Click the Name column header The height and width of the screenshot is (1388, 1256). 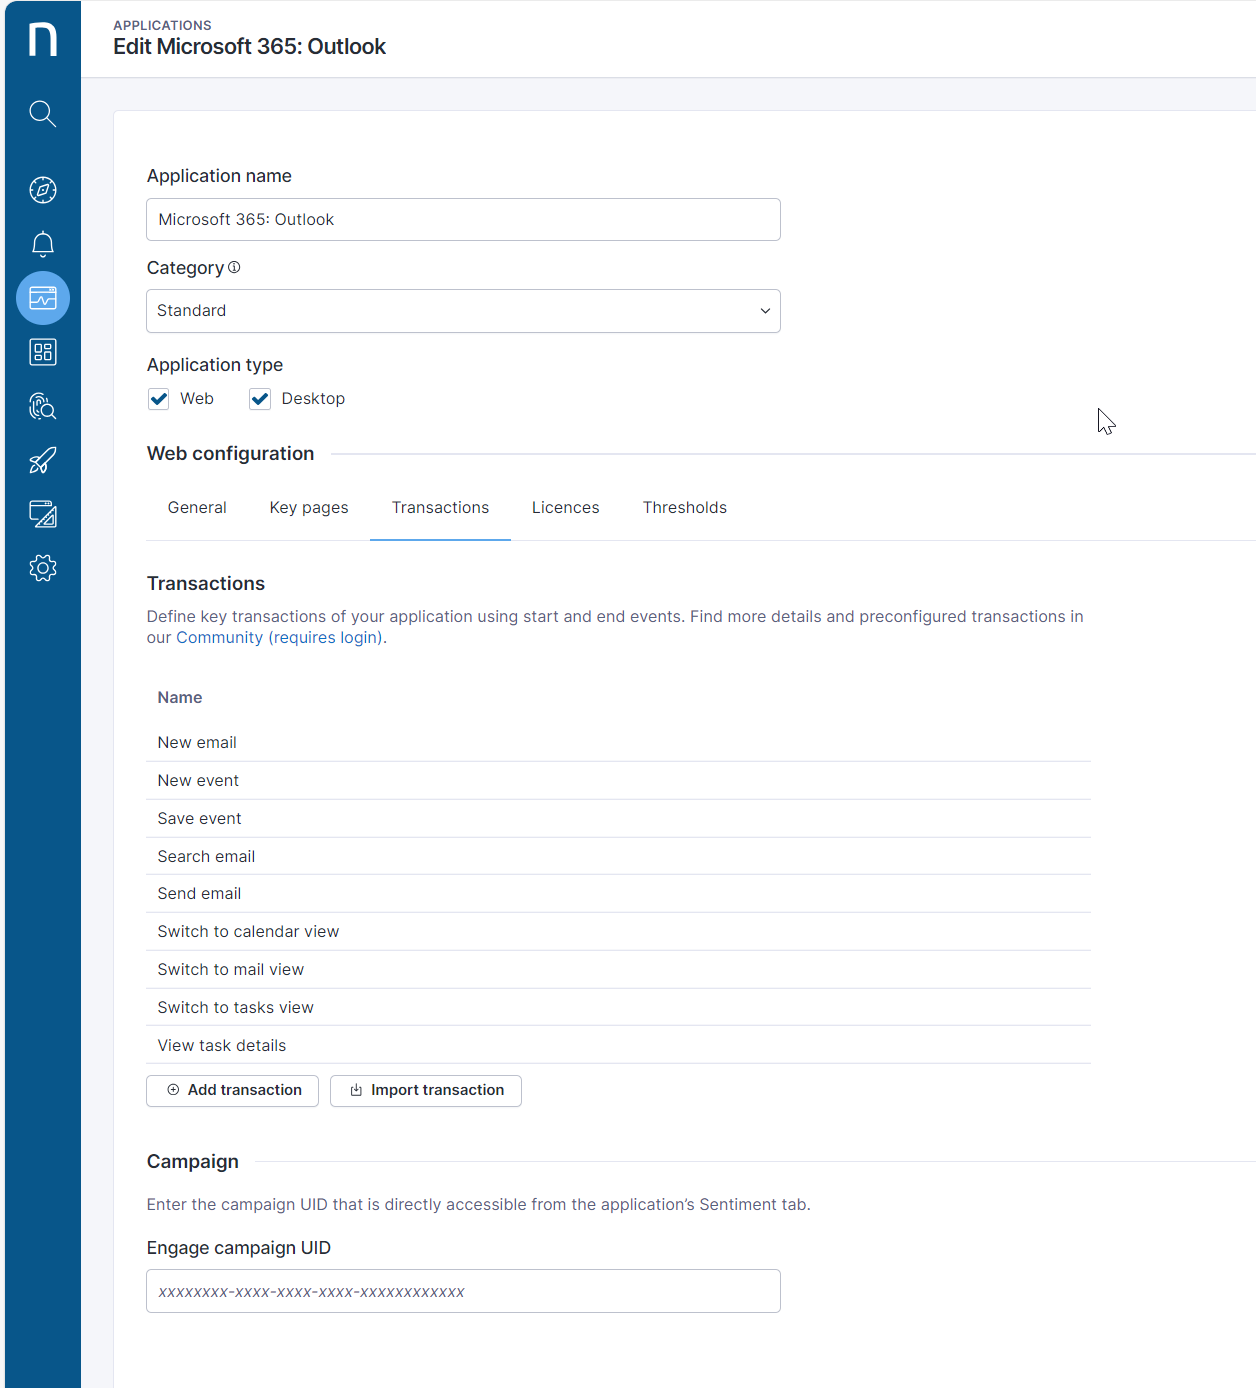pyautogui.click(x=180, y=698)
